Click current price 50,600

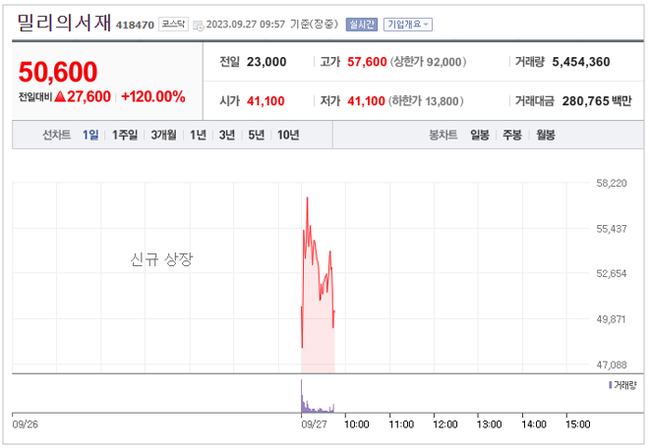[58, 72]
